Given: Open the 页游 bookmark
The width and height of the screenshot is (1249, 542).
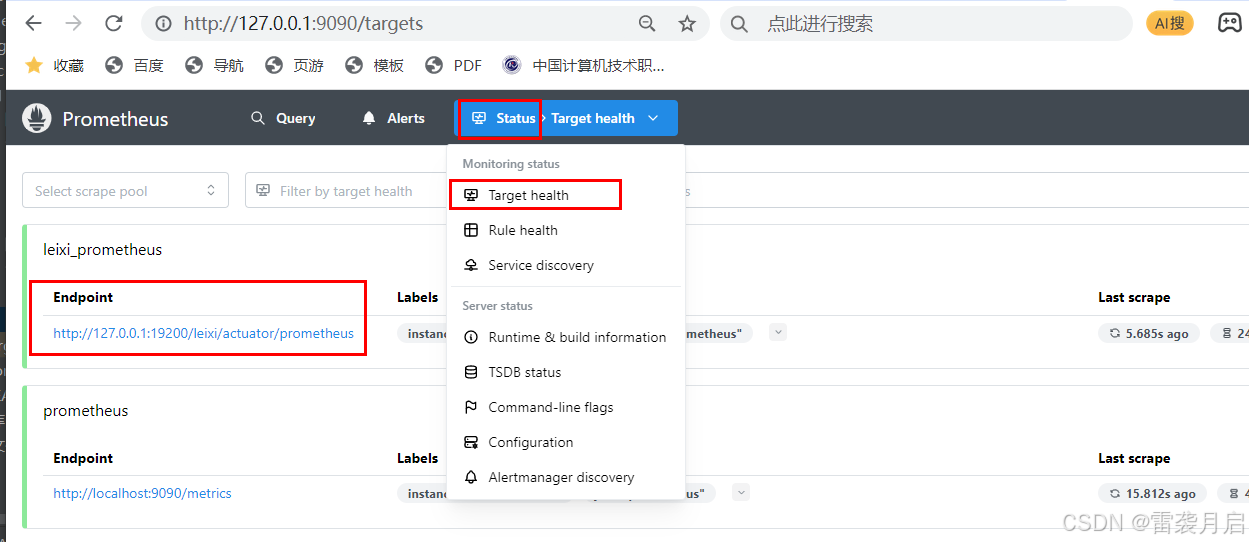Looking at the screenshot, I should click(x=294, y=65).
